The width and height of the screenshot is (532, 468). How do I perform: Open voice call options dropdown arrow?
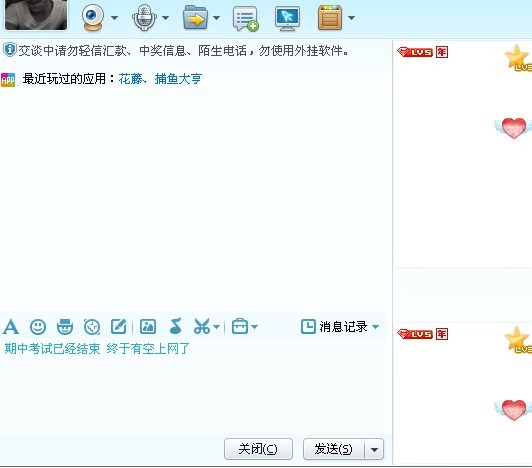pos(166,18)
